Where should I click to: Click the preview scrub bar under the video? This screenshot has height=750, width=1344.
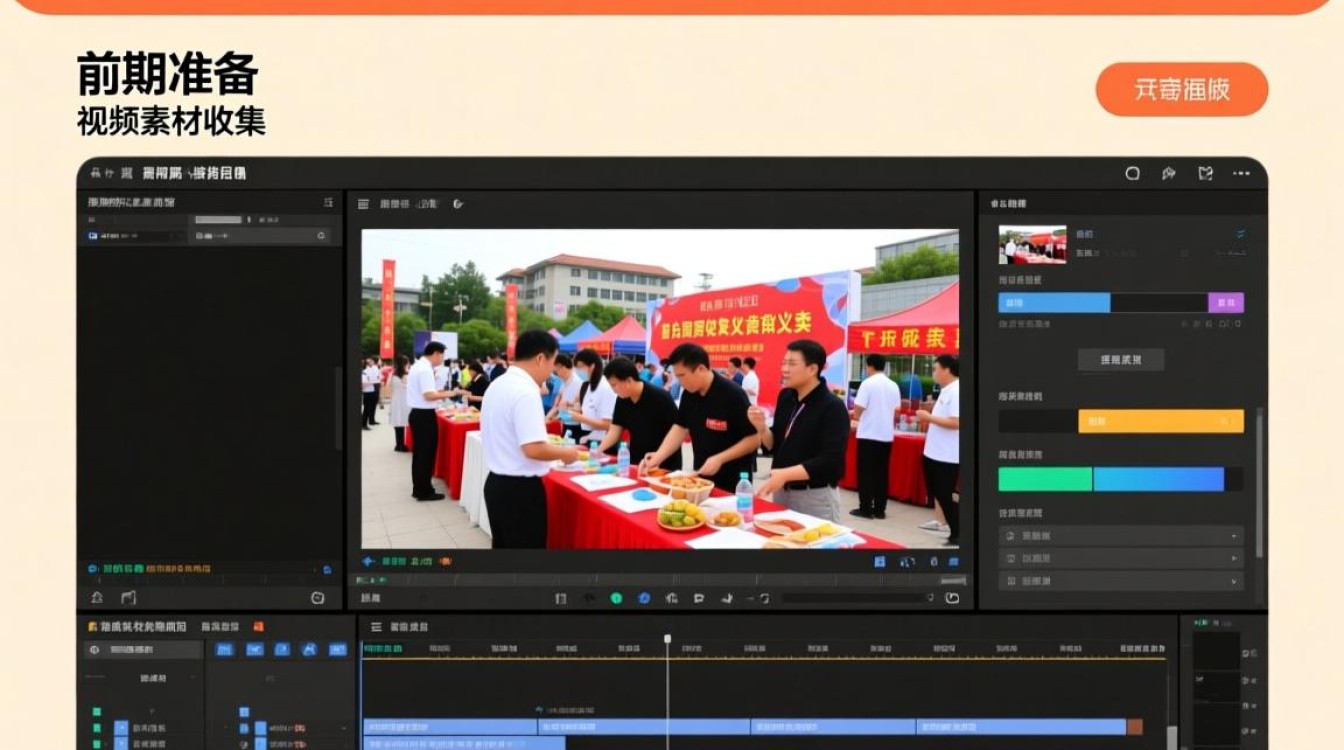tap(660, 580)
